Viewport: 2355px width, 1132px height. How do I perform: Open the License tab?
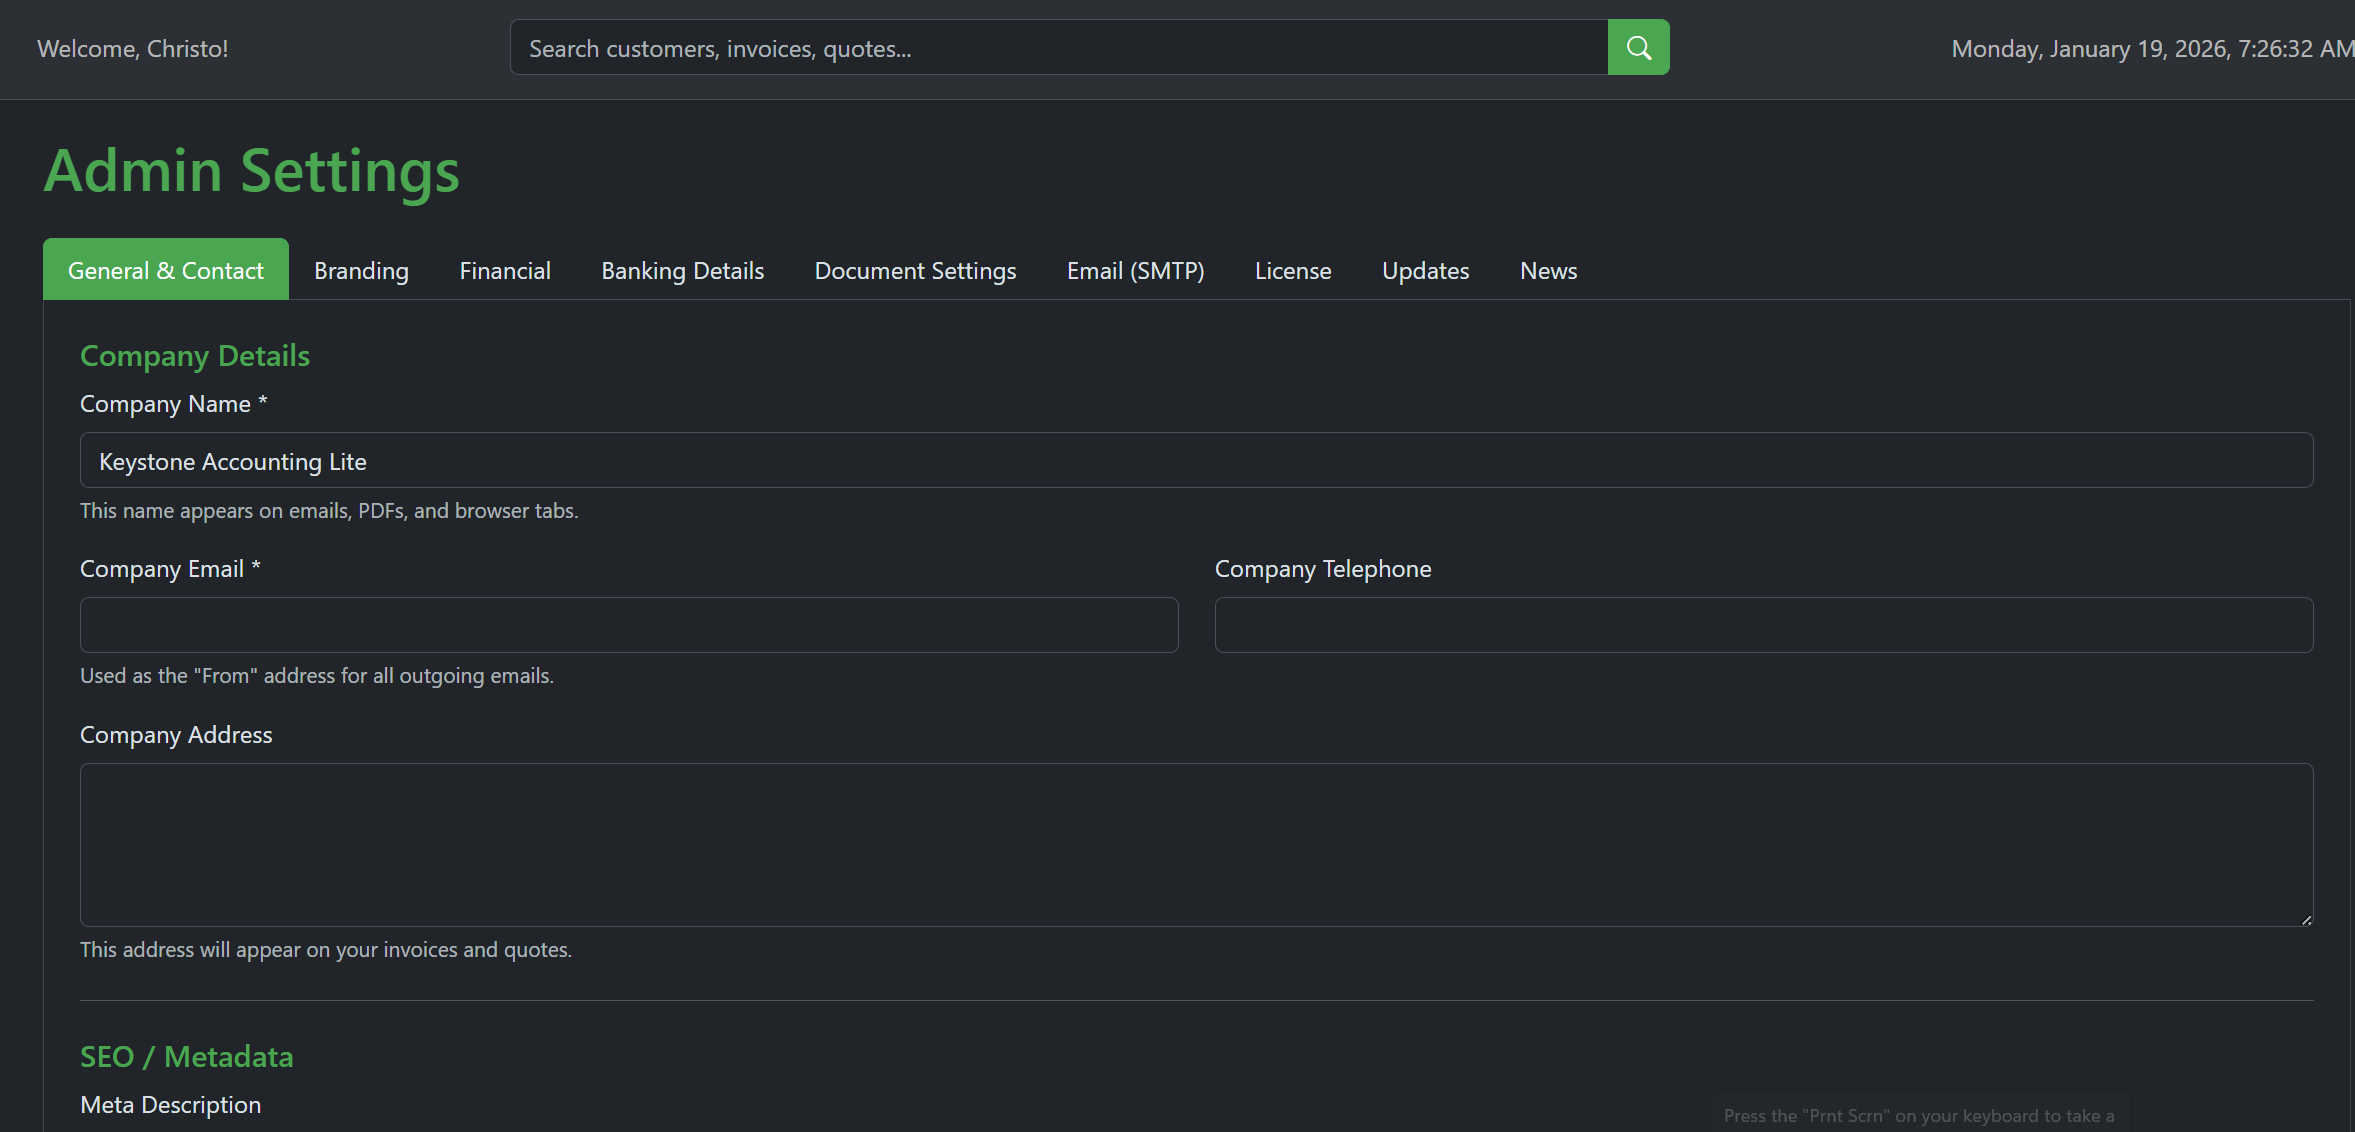click(x=1293, y=270)
